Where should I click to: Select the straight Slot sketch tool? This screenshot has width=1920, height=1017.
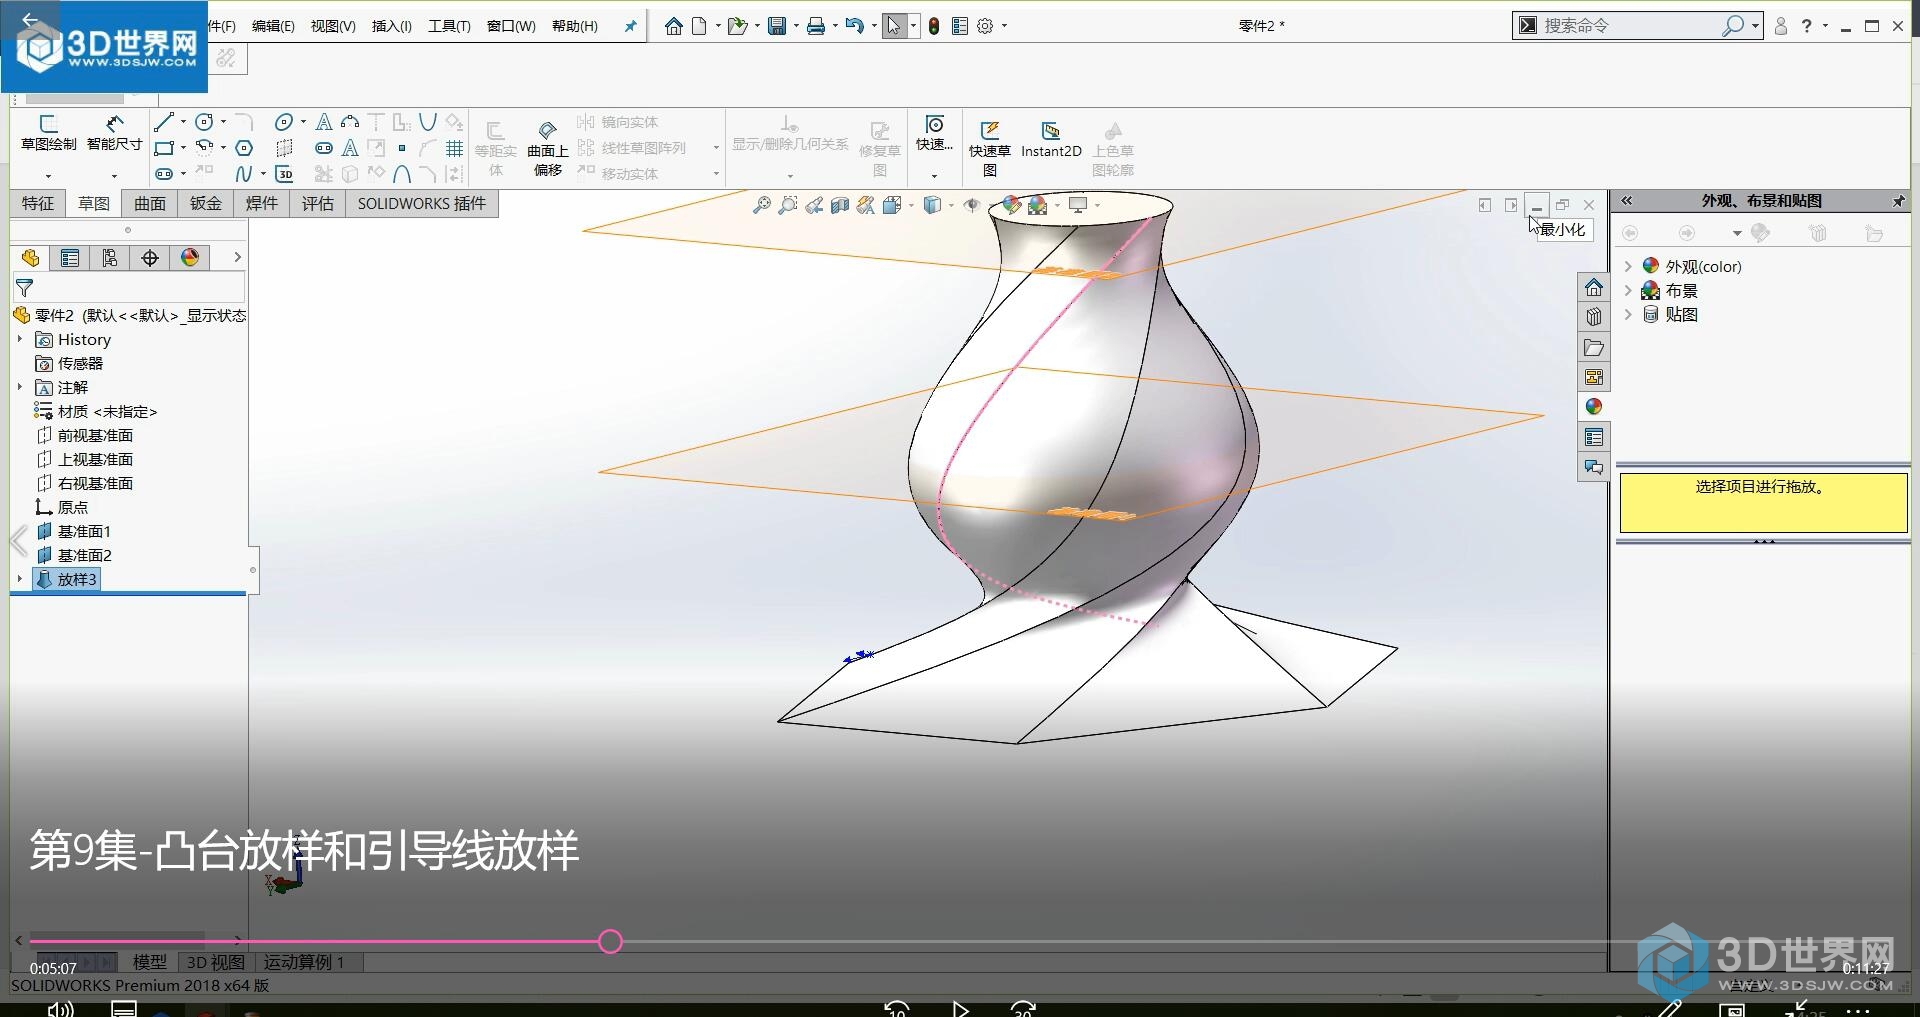click(164, 174)
